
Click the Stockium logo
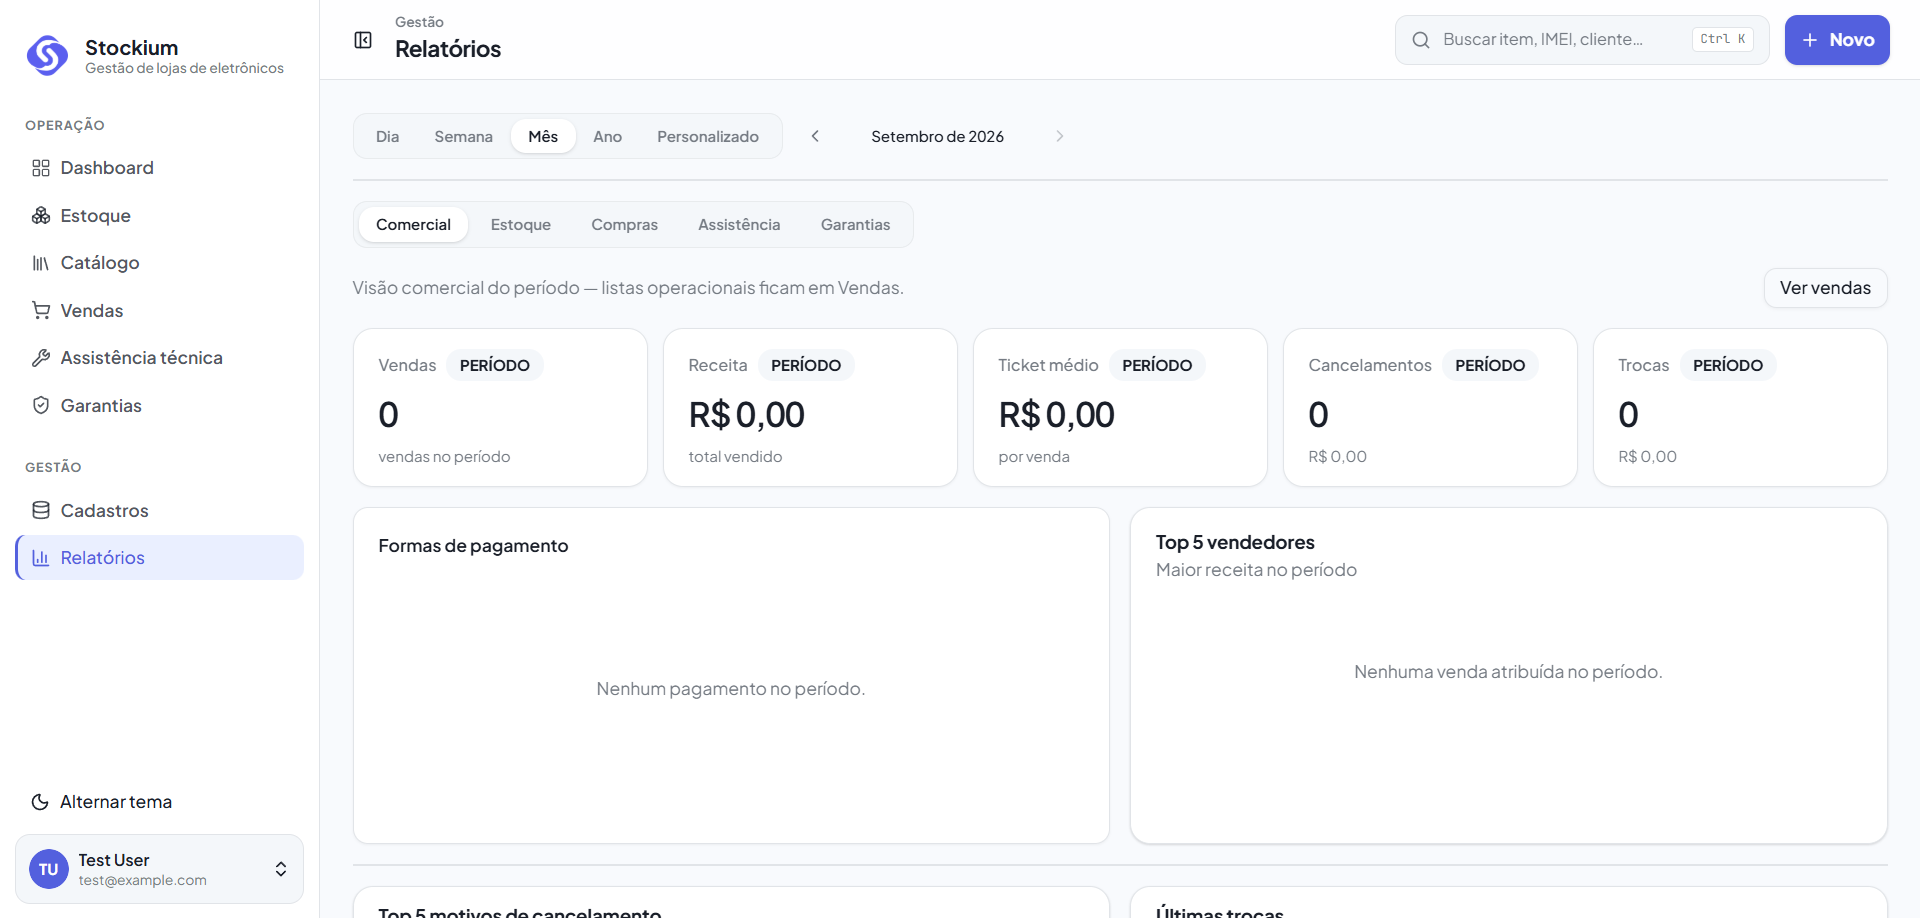(47, 56)
